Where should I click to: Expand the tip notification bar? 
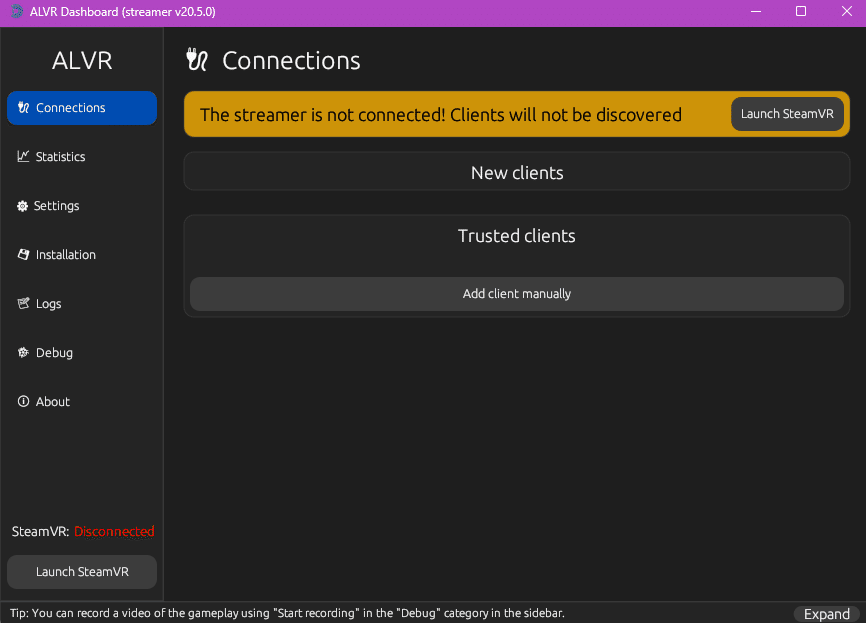click(826, 614)
